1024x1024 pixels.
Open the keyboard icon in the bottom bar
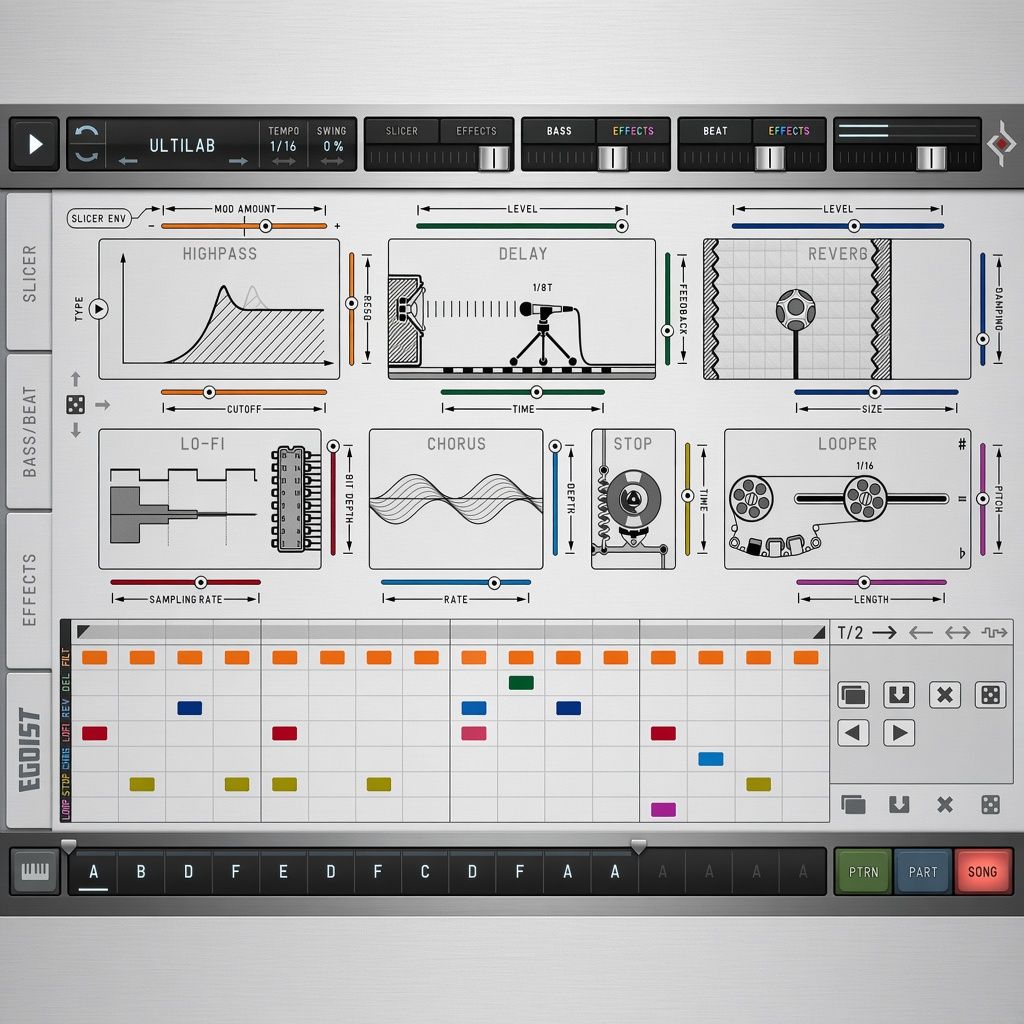pyautogui.click(x=35, y=871)
